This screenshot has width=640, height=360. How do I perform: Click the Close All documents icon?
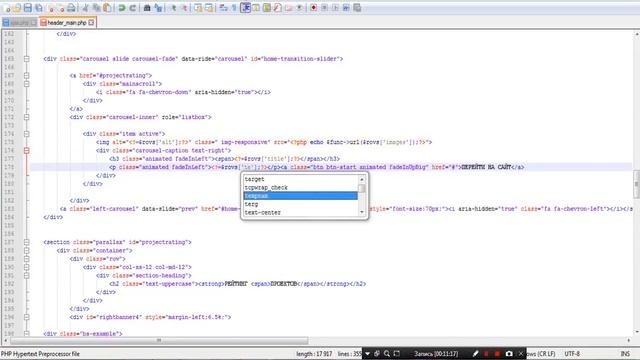60,8
